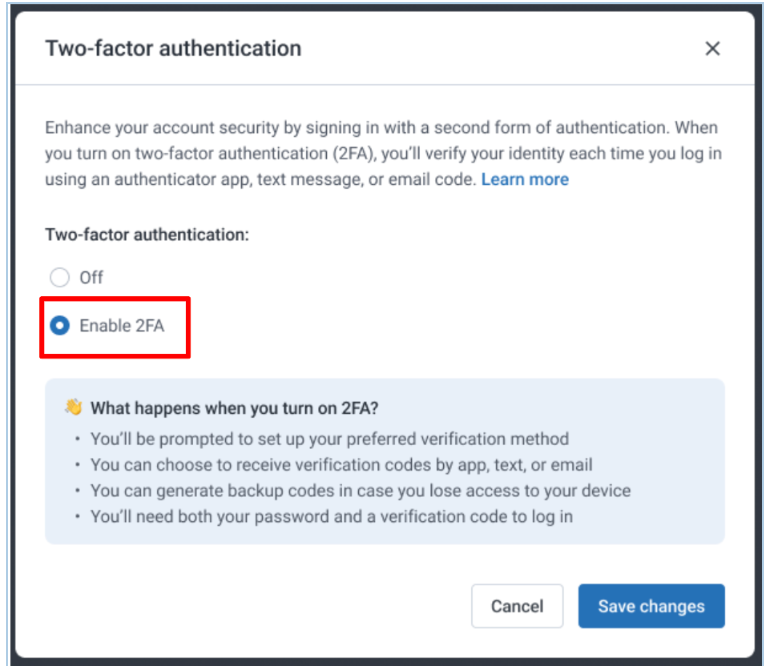Screen dimensions: 768x666
Task: Open the Learn more link
Action: pyautogui.click(x=524, y=179)
